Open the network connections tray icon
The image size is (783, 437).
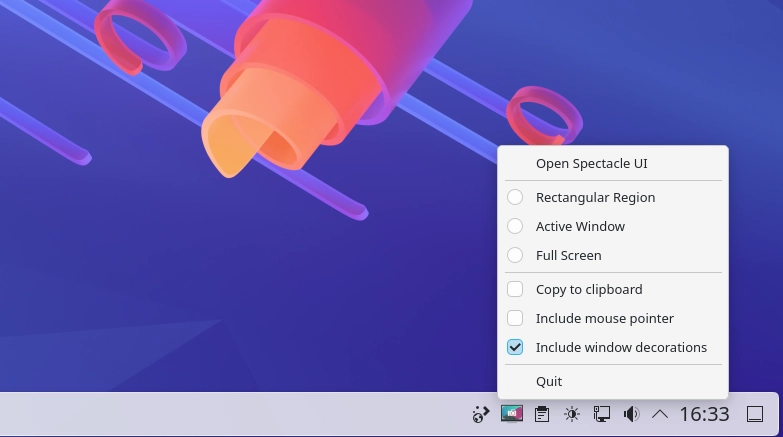point(601,414)
